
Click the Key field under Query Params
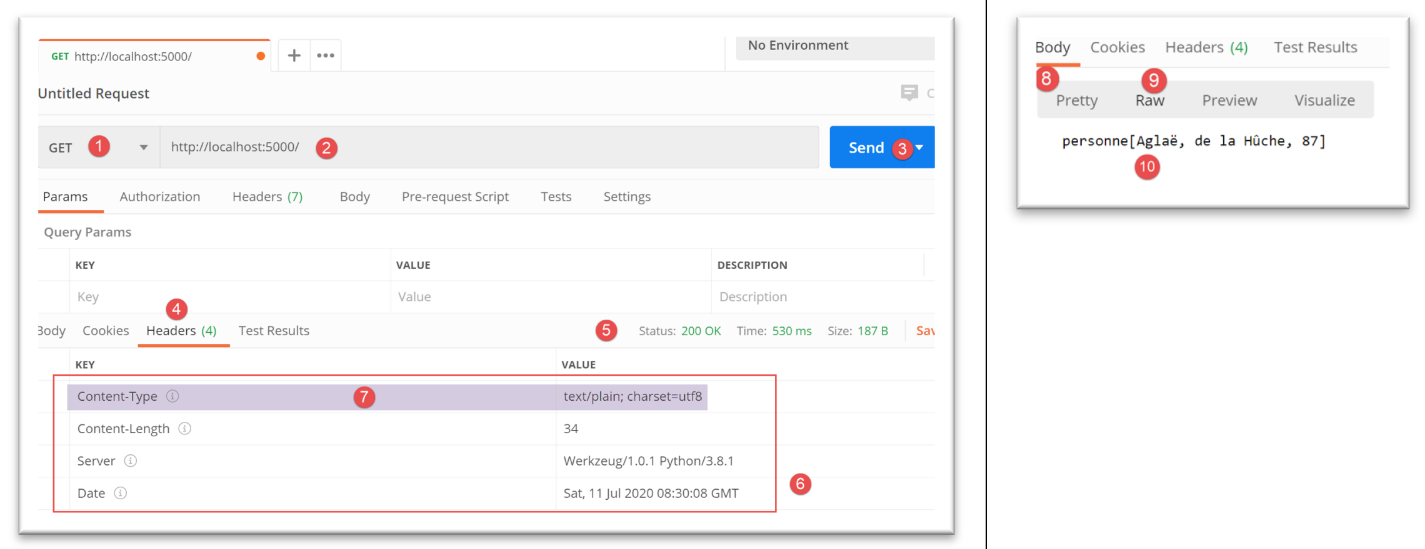[x=230, y=297]
